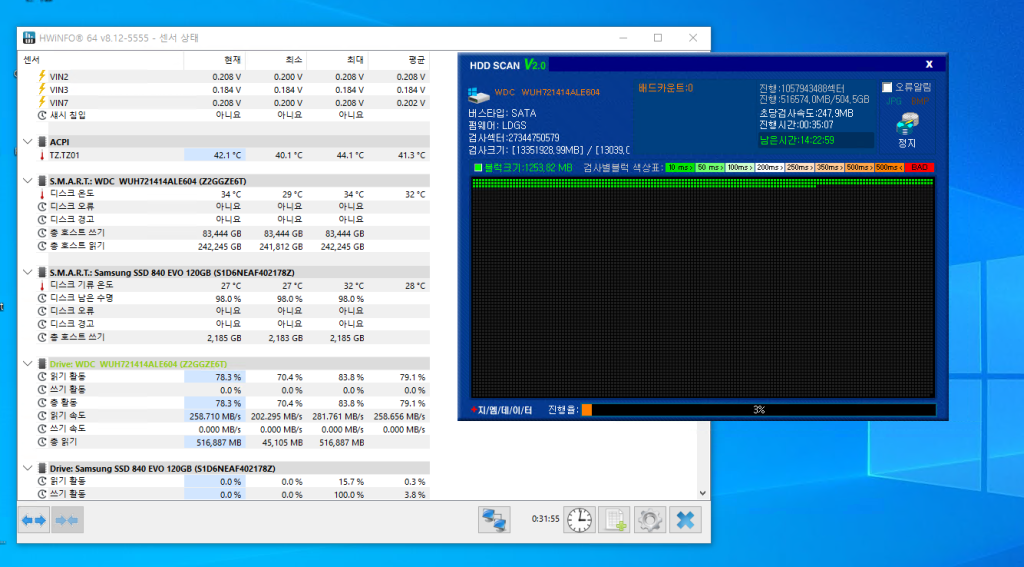This screenshot has height=567, width=1024.
Task: Click the lightning icon of the VIN2 row
Action: coord(42,76)
